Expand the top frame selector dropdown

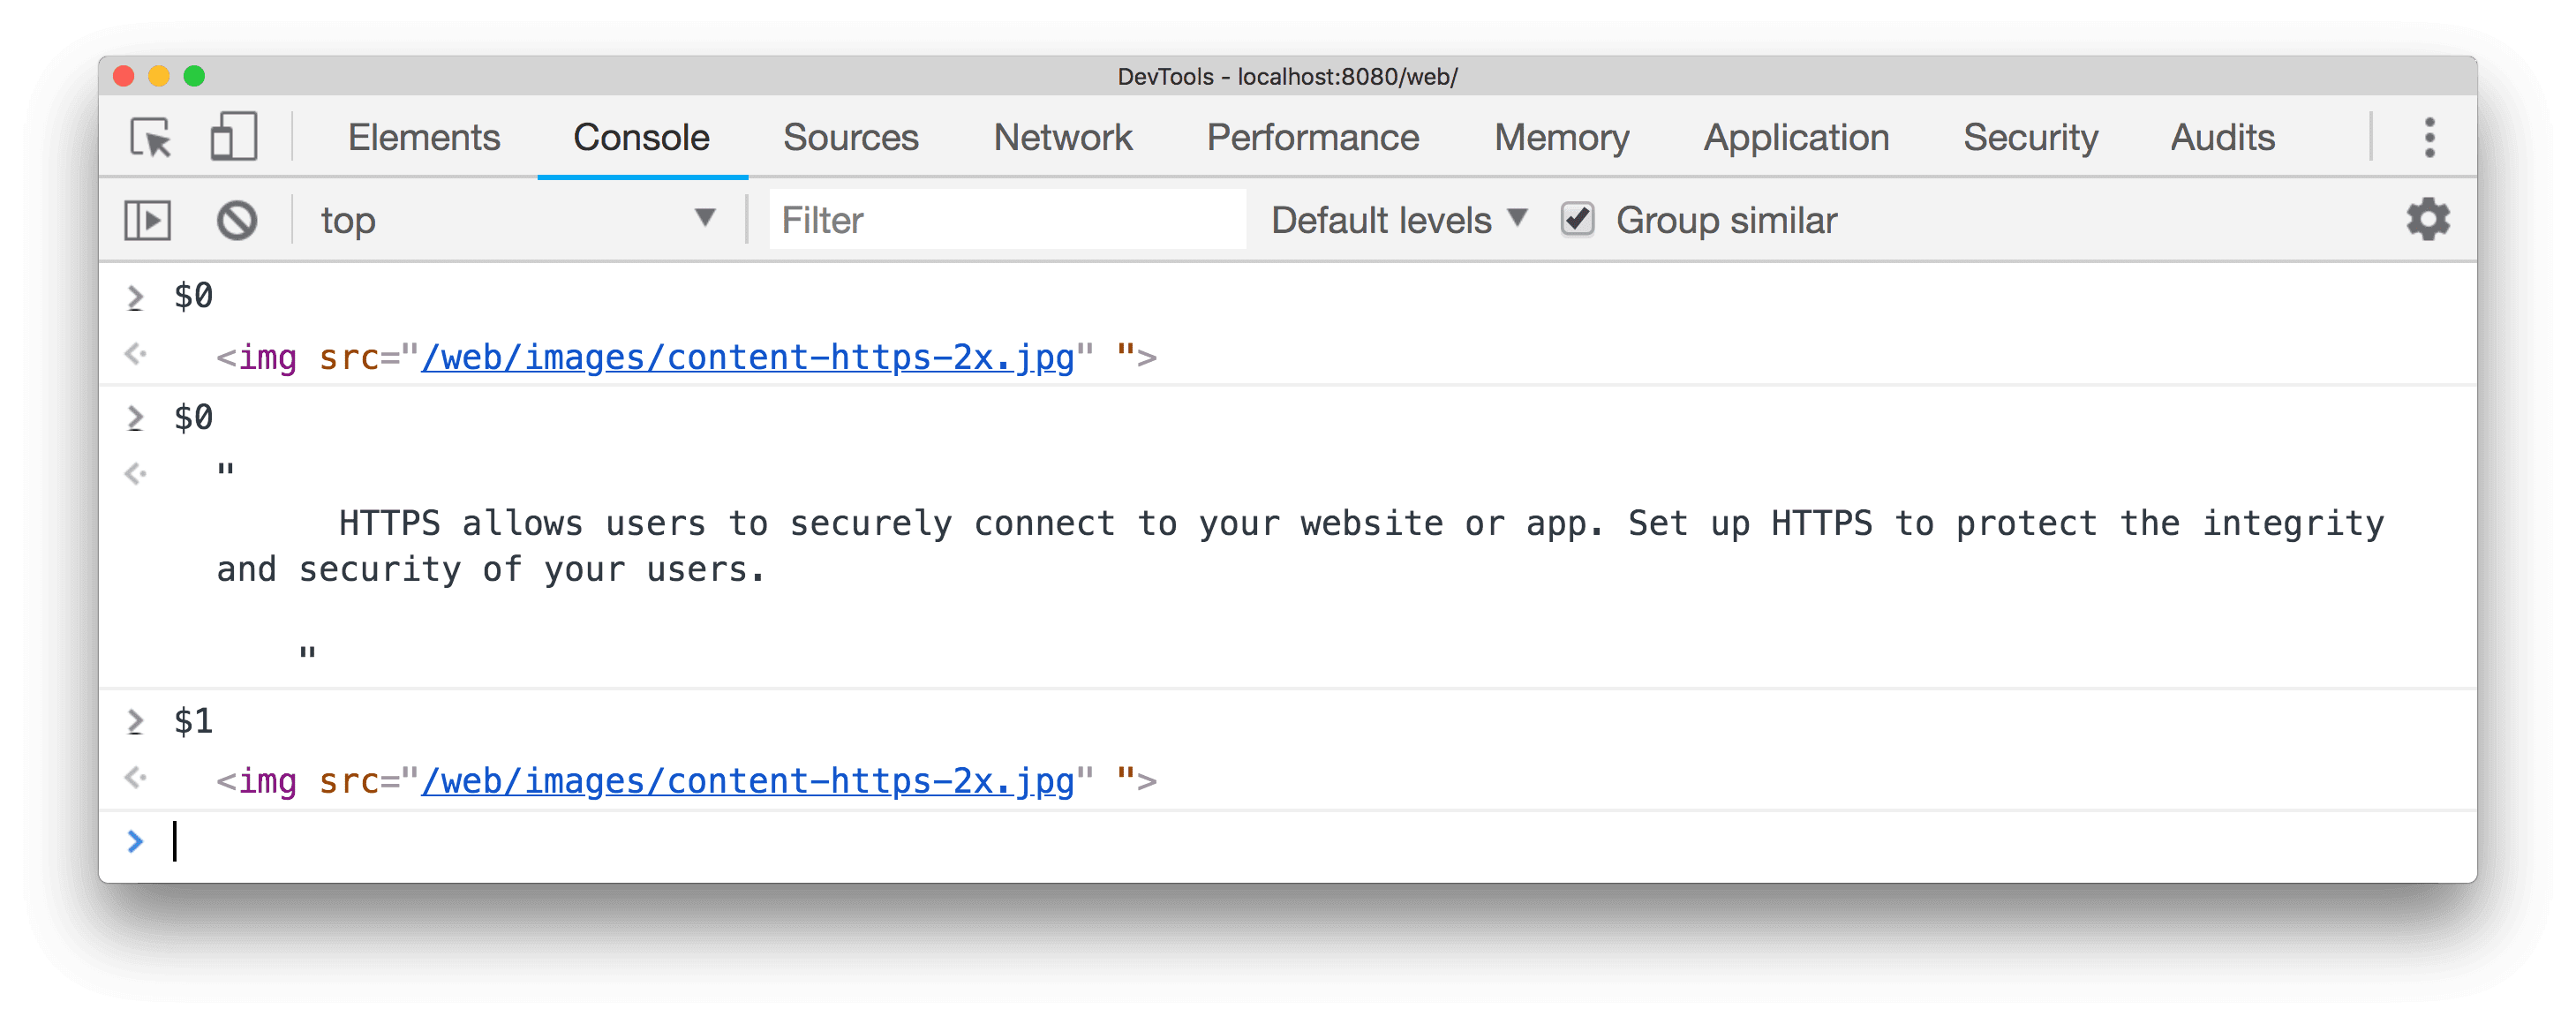coord(706,219)
